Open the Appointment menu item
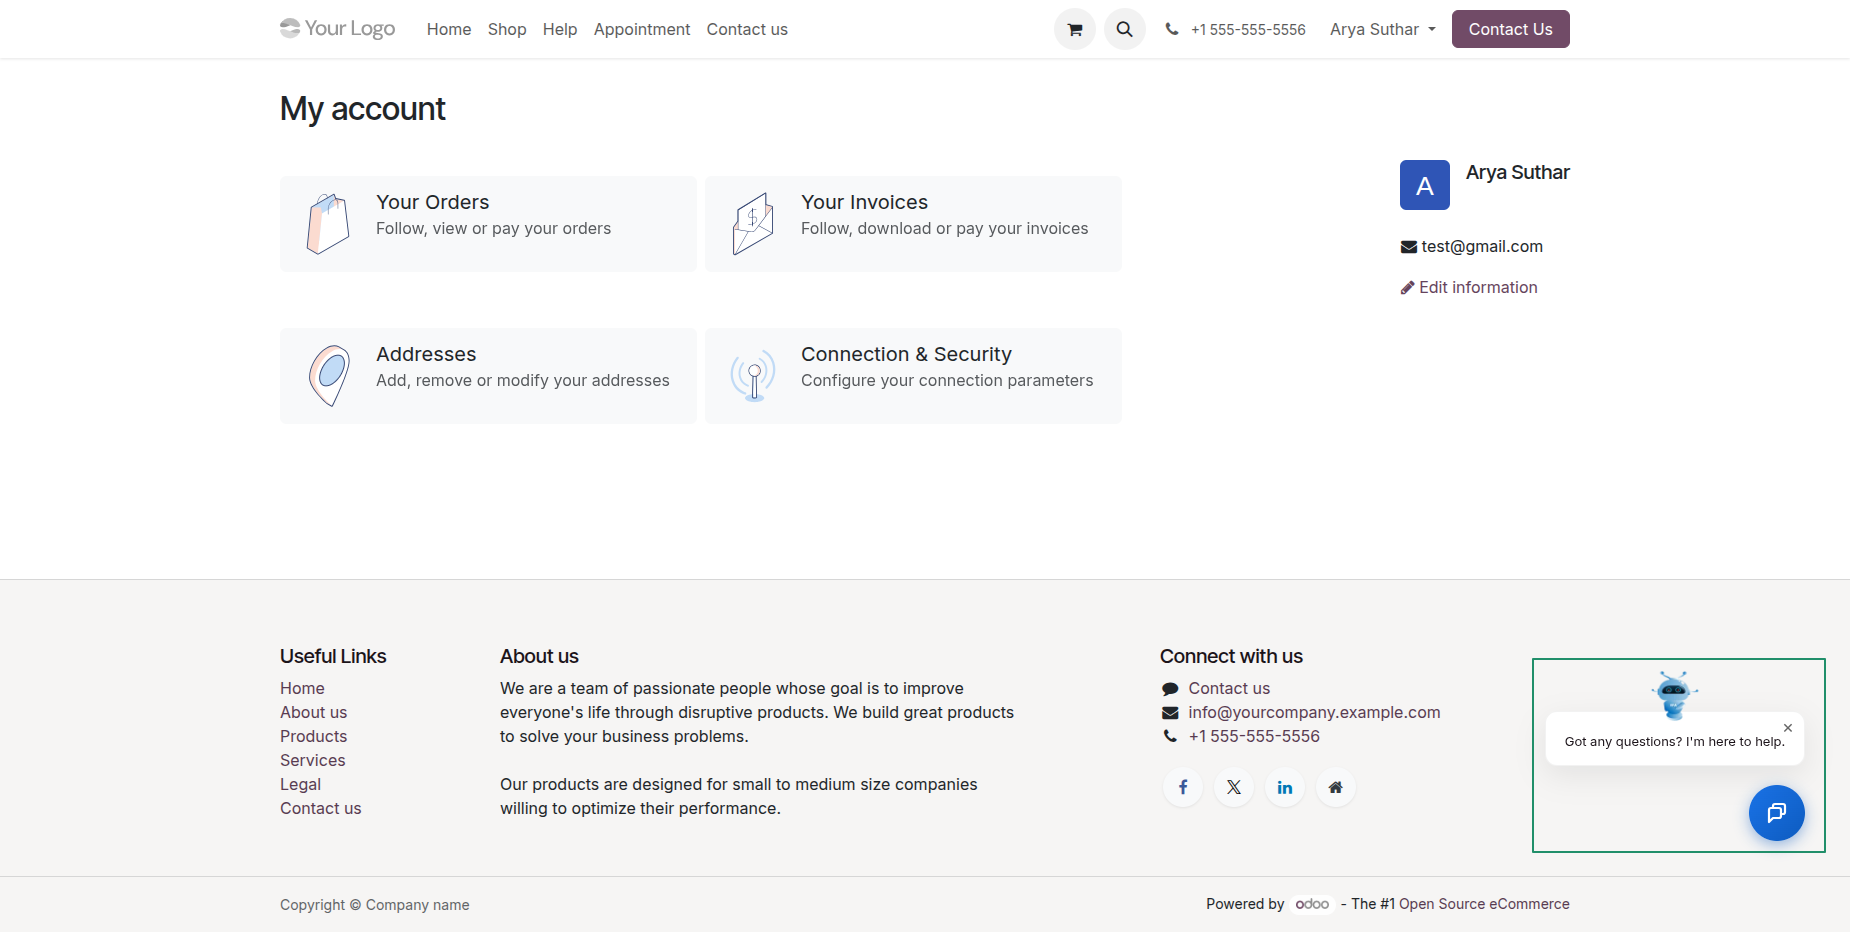The height and width of the screenshot is (932, 1850). click(x=642, y=29)
